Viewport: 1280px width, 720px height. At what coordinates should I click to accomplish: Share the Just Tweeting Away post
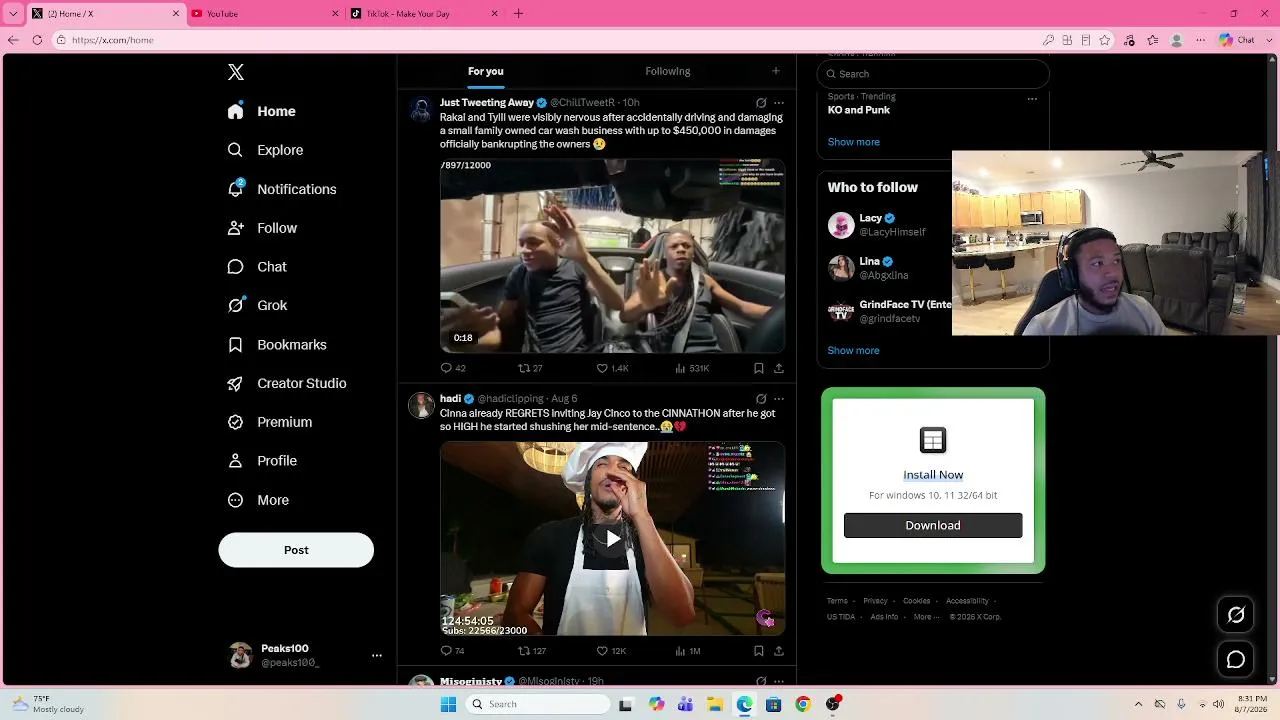tap(778, 368)
